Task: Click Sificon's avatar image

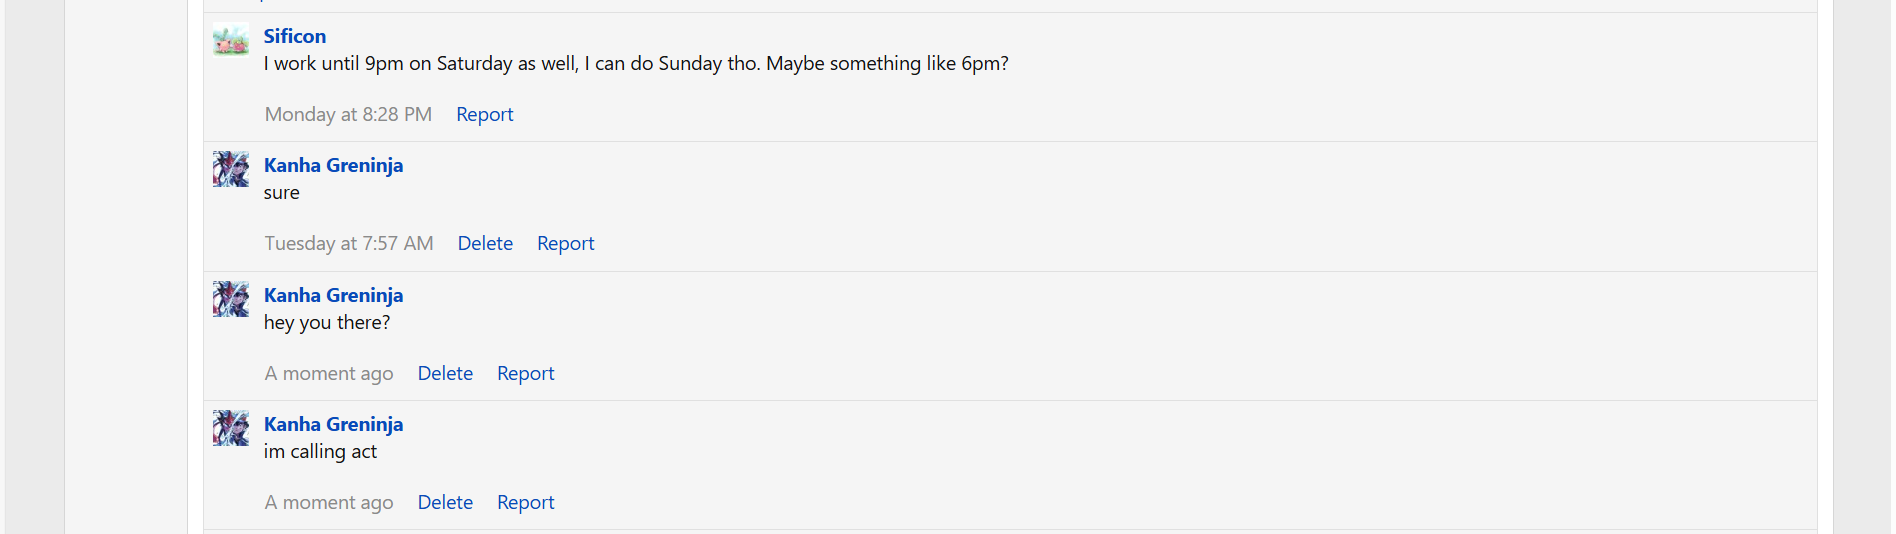Action: 231,40
